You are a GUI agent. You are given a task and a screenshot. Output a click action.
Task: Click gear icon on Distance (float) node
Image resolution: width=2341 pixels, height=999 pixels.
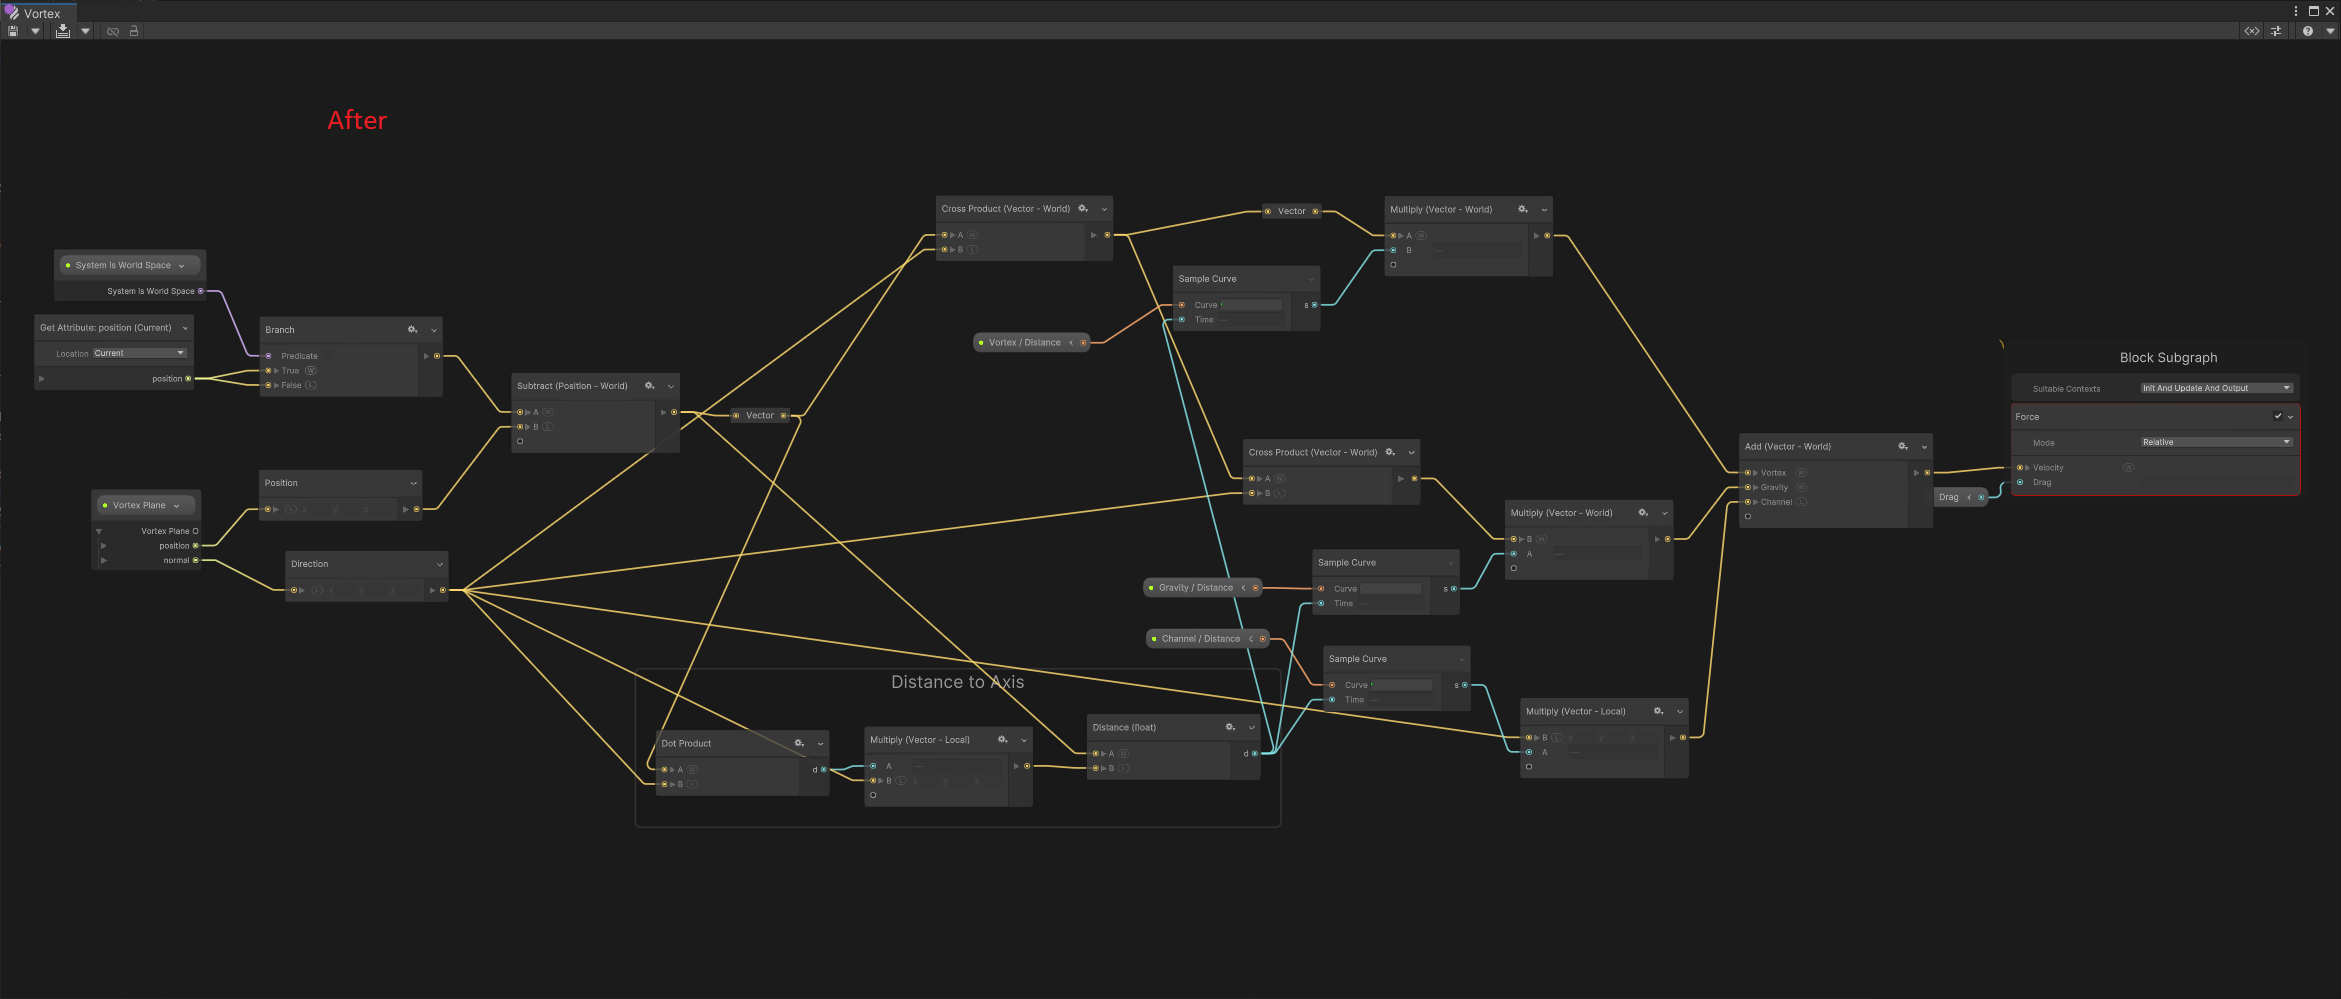click(1230, 727)
